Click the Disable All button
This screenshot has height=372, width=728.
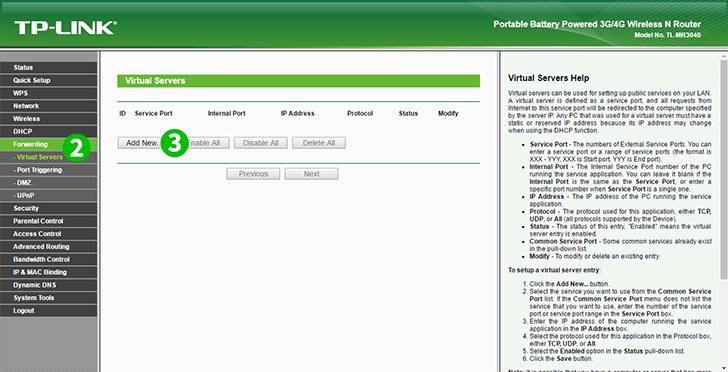pyautogui.click(x=260, y=143)
